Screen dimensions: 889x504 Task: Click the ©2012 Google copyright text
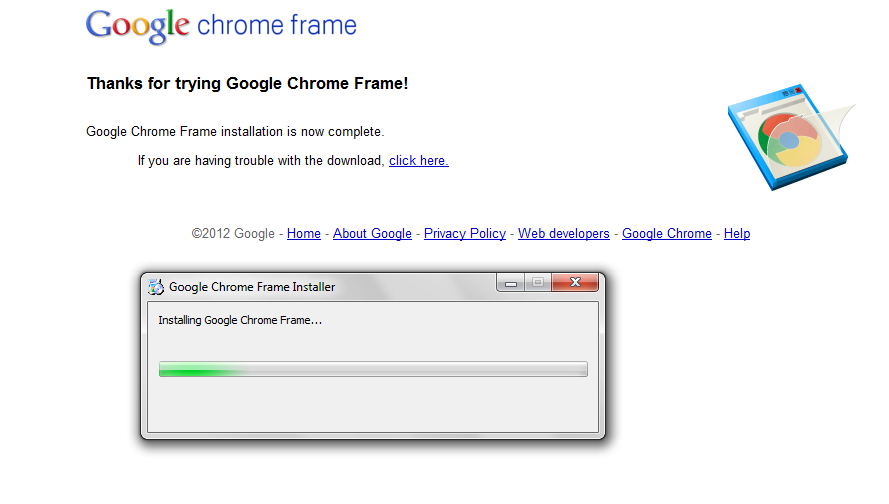click(233, 234)
